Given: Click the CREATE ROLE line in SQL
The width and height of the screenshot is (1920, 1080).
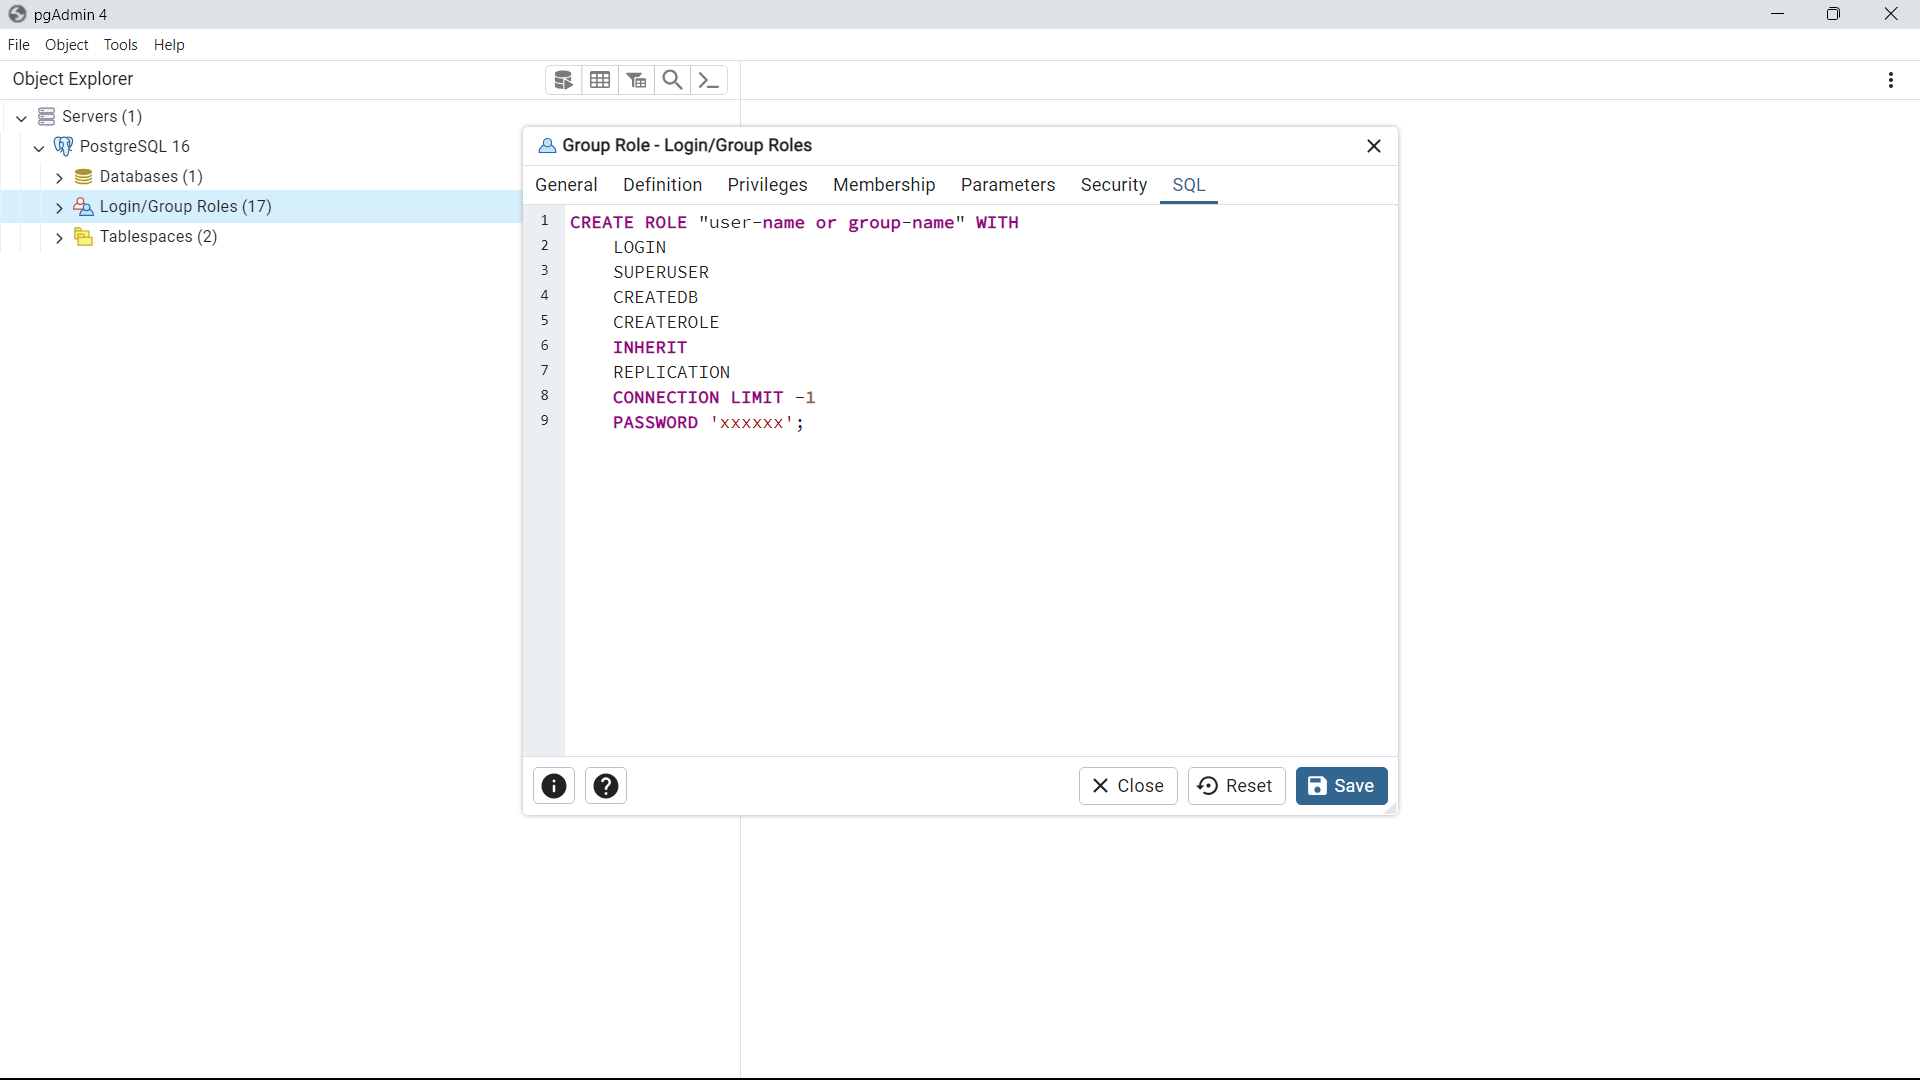Looking at the screenshot, I should coord(794,222).
